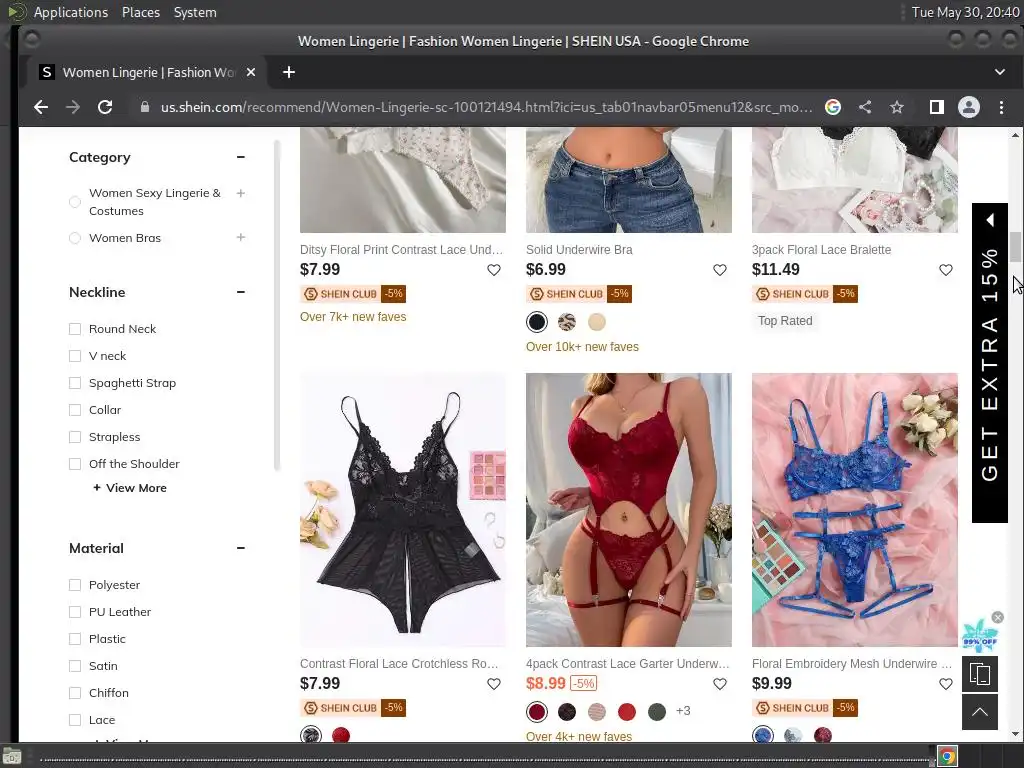1024x768 pixels.
Task: Open the System menu
Action: click(195, 12)
